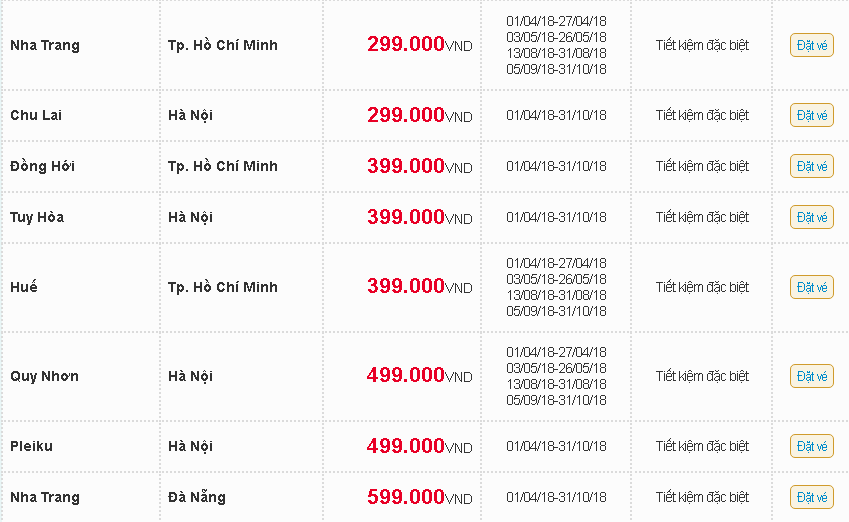Book the Đồng Hới to Tp. Hồ Chí Minh flight
Screen dimensions: 849x522
coord(812,166)
